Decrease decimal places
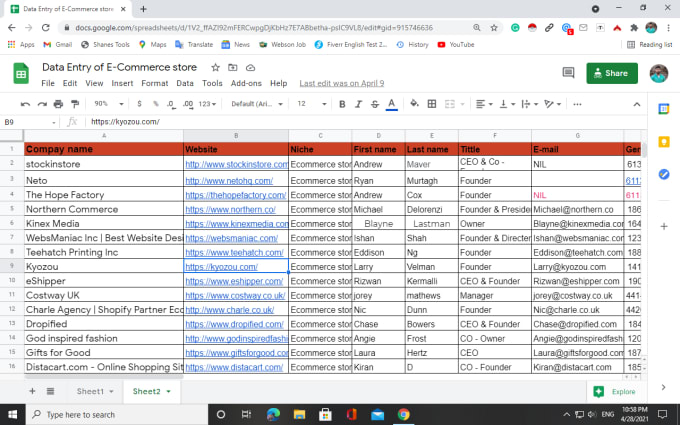The height and width of the screenshot is (425, 680). pos(171,104)
